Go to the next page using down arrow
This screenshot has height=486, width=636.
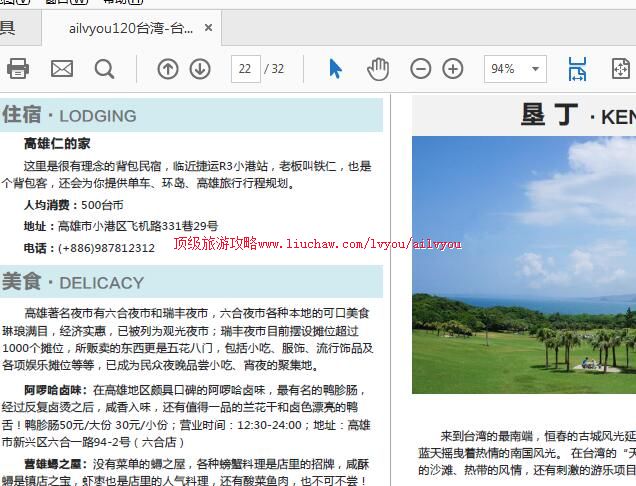(200, 69)
